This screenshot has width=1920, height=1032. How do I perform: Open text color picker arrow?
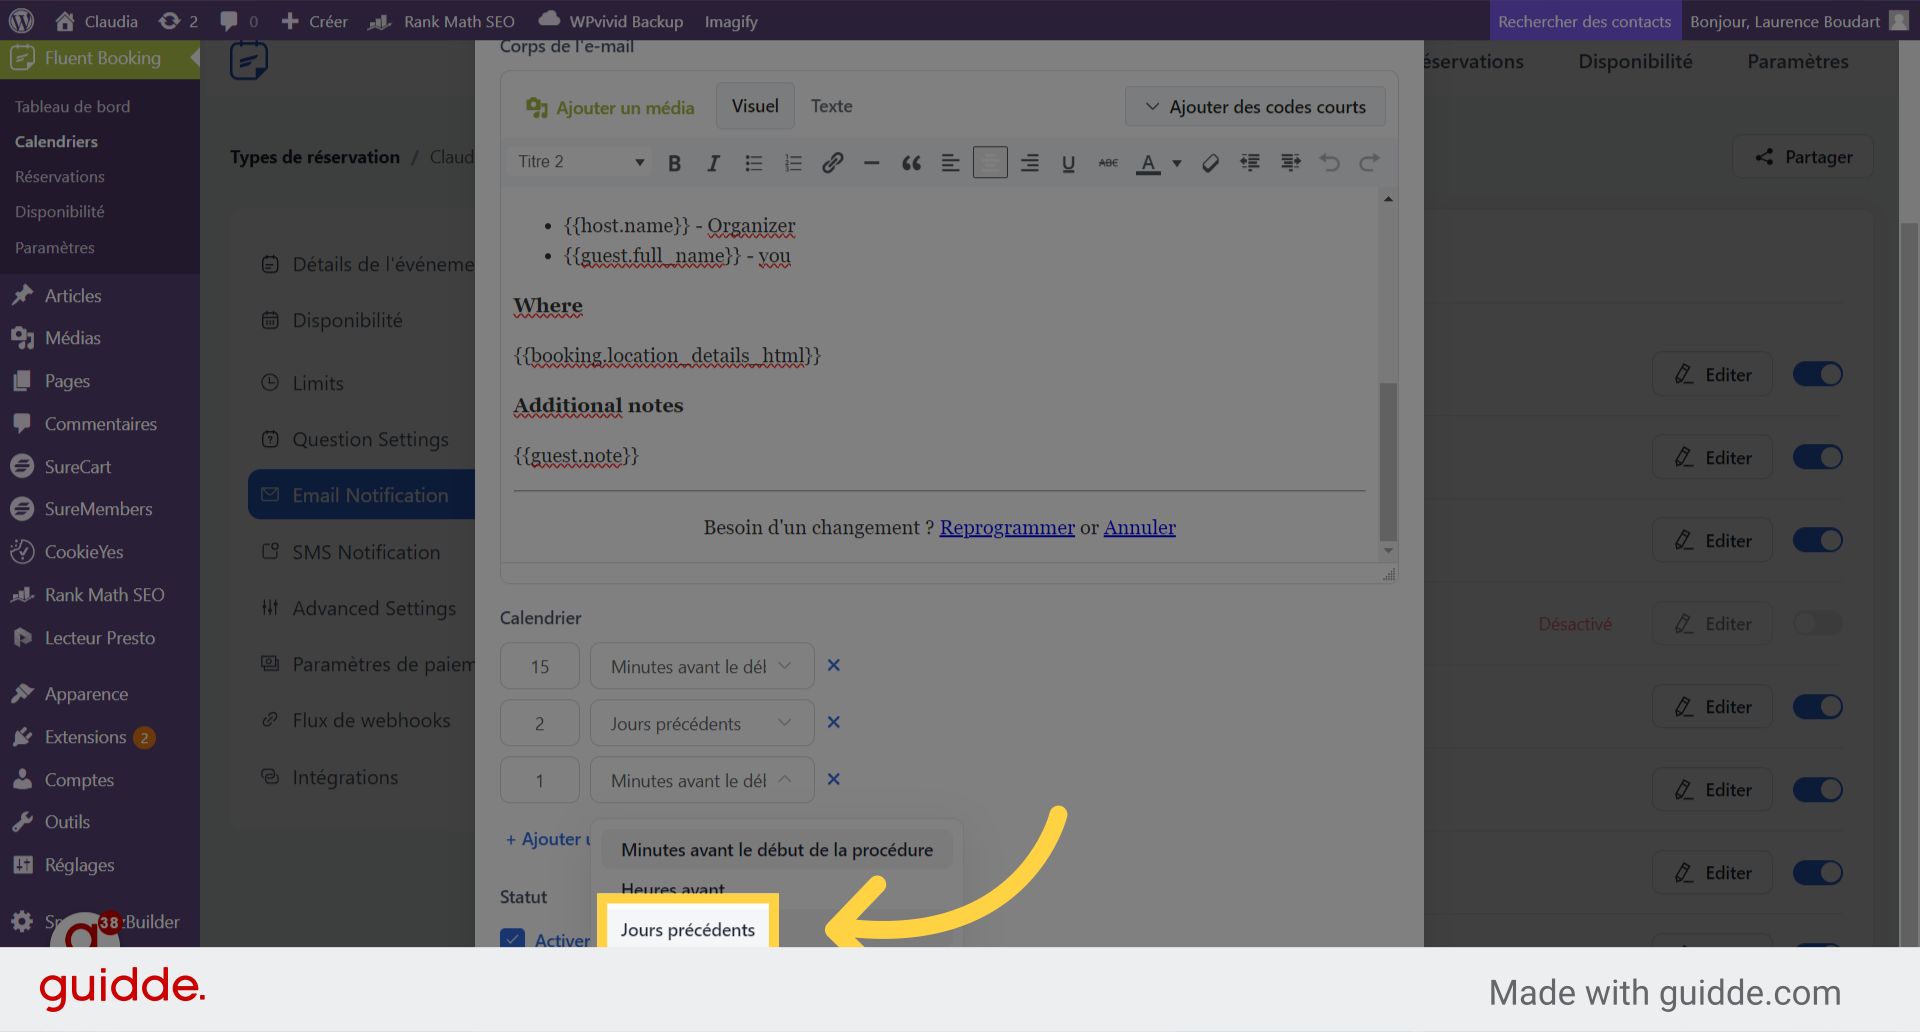point(1177,163)
